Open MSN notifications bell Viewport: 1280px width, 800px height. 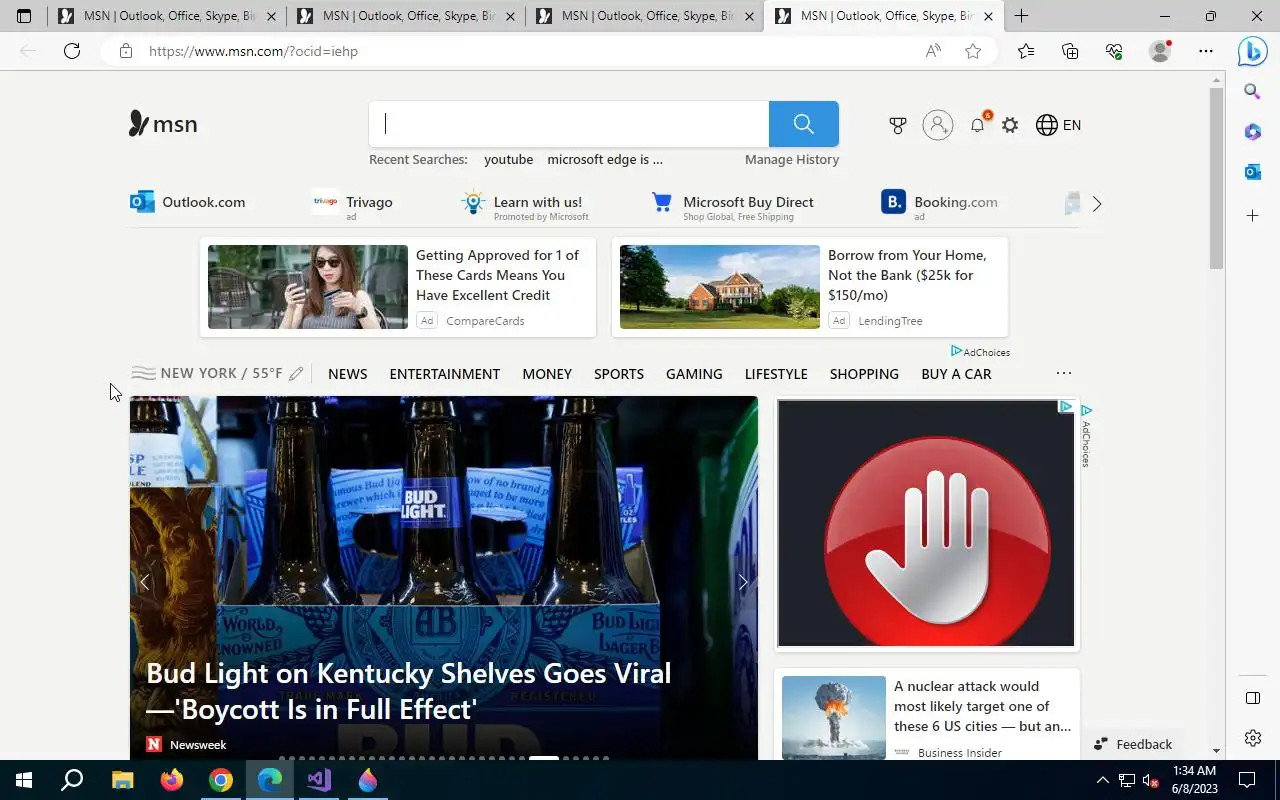pyautogui.click(x=978, y=125)
